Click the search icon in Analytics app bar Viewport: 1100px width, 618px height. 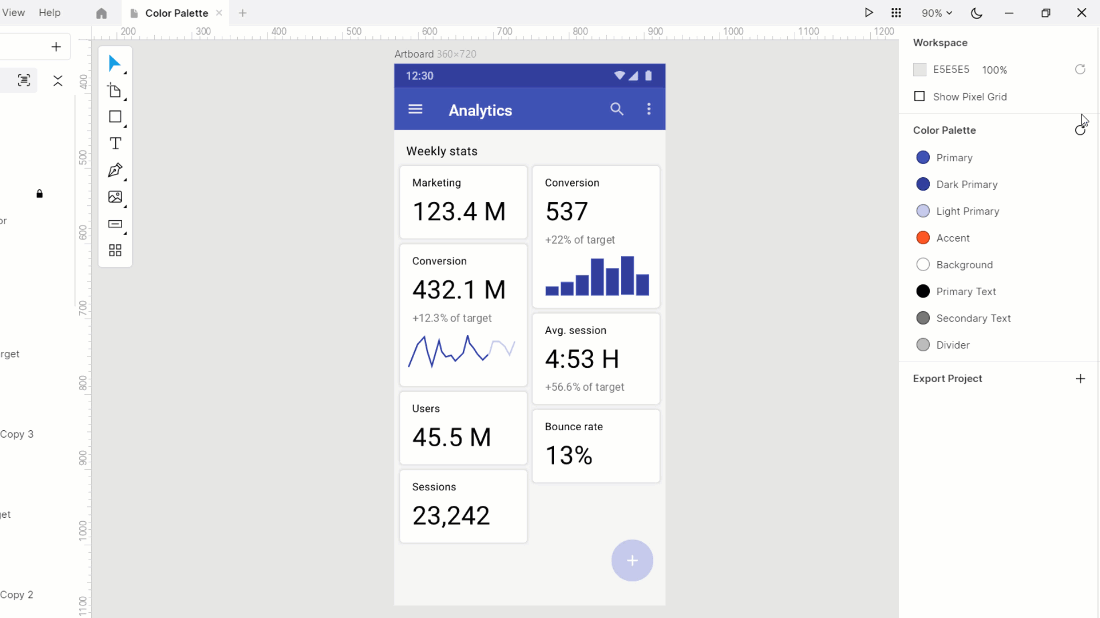point(617,109)
